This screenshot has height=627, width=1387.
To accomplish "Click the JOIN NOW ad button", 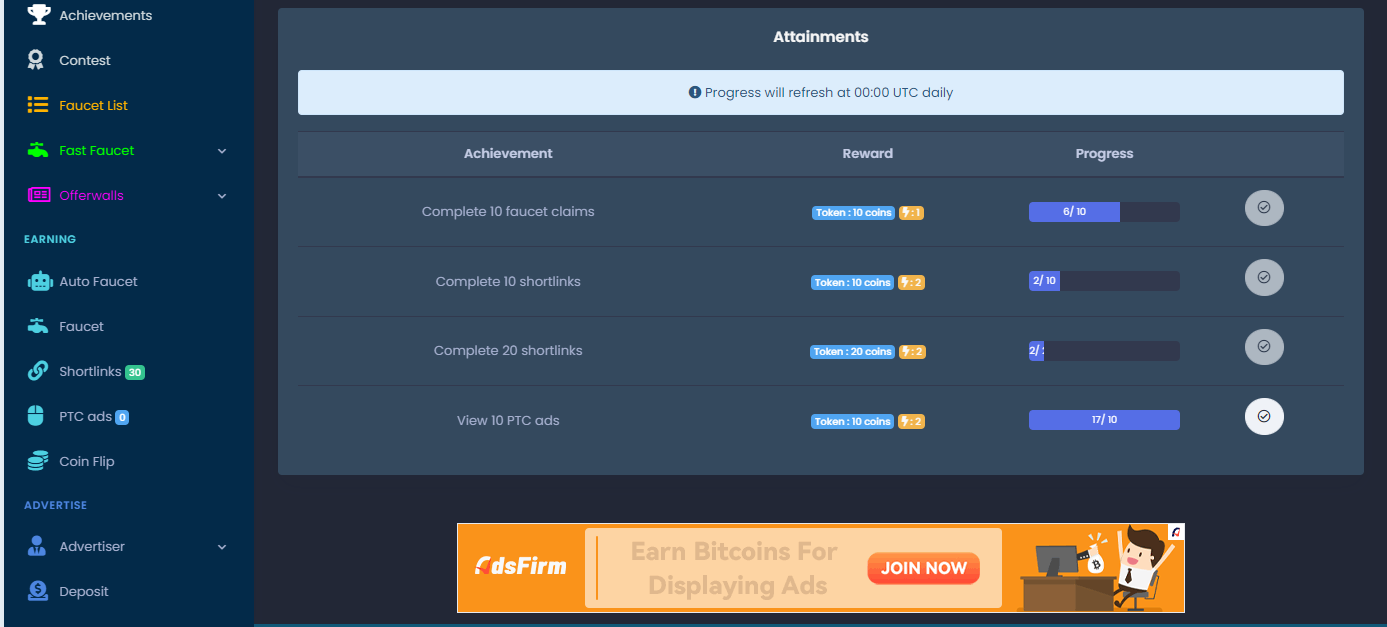I will [x=923, y=568].
